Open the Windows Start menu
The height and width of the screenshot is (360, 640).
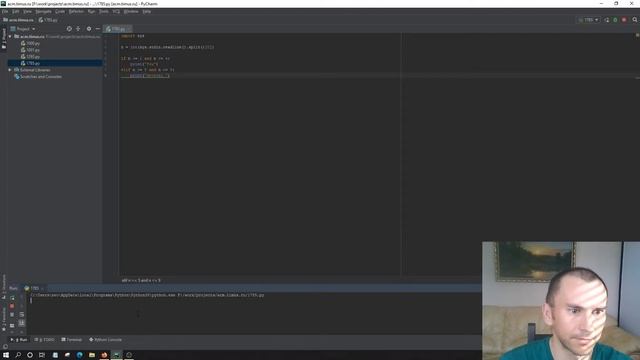[6, 355]
